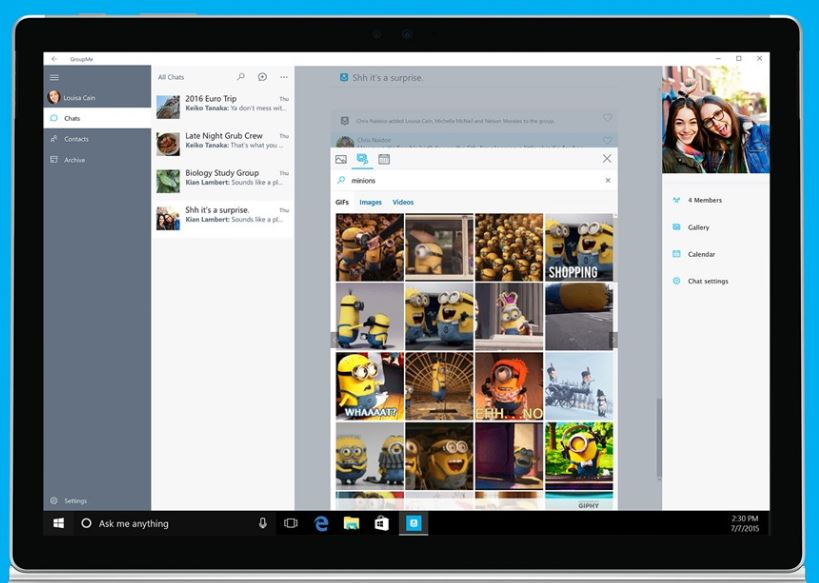Switch to the Images tab
819x583 pixels.
click(x=370, y=202)
